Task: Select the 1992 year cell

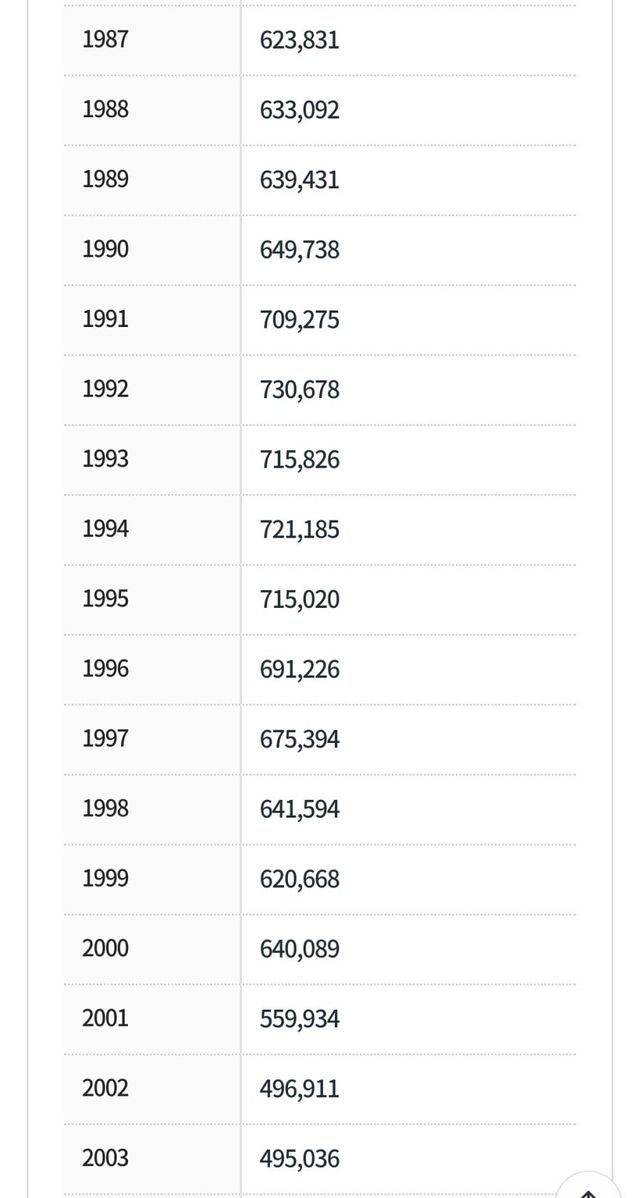Action: click(x=105, y=389)
